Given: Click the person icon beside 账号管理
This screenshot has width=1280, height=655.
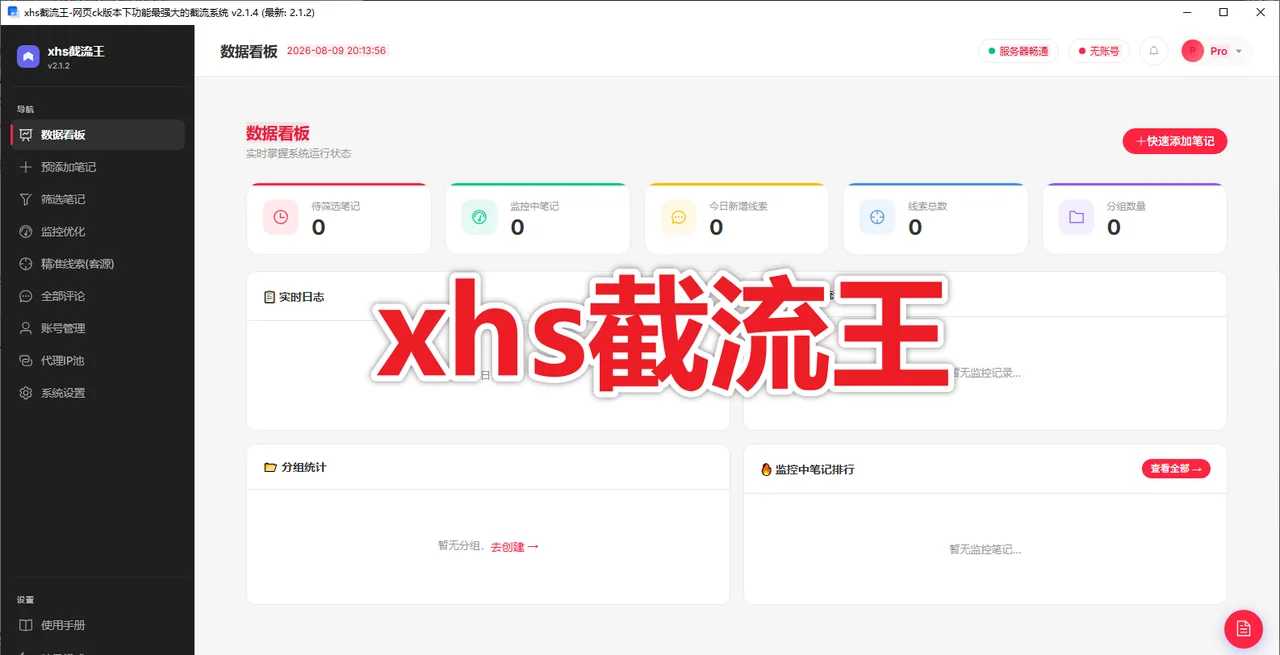Looking at the screenshot, I should click(x=26, y=328).
